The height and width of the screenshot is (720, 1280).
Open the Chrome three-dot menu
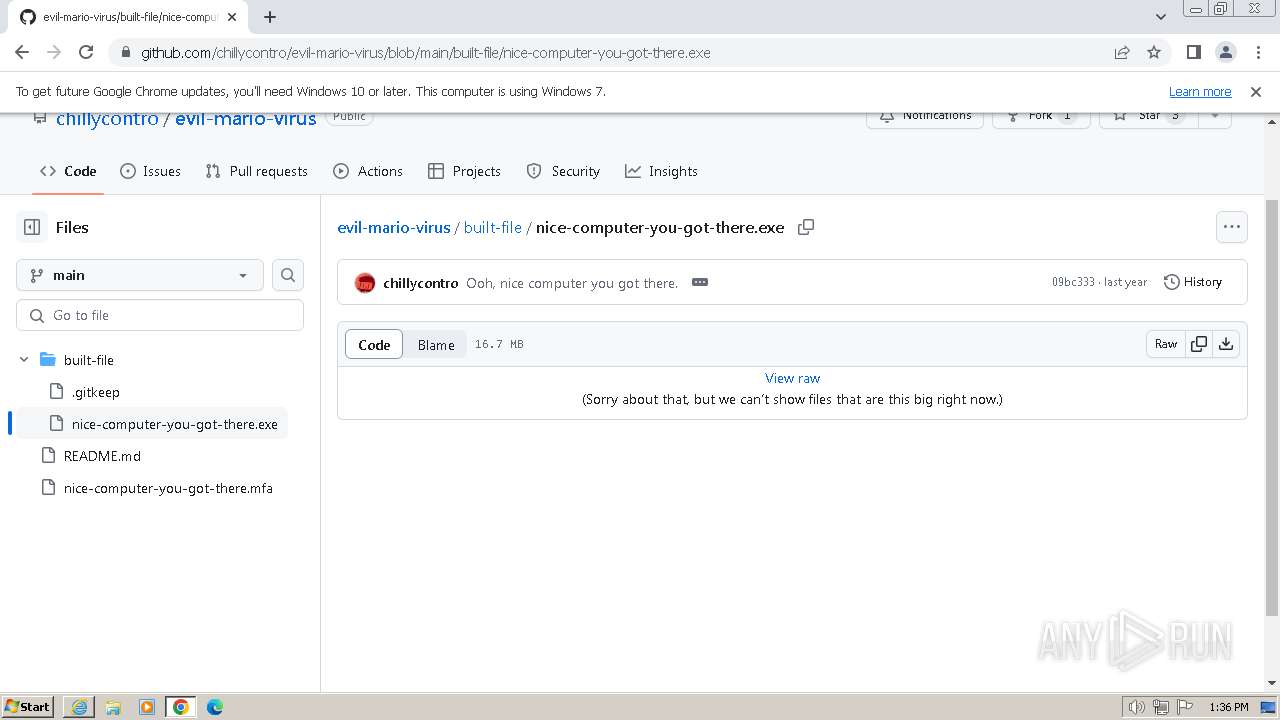[1257, 52]
